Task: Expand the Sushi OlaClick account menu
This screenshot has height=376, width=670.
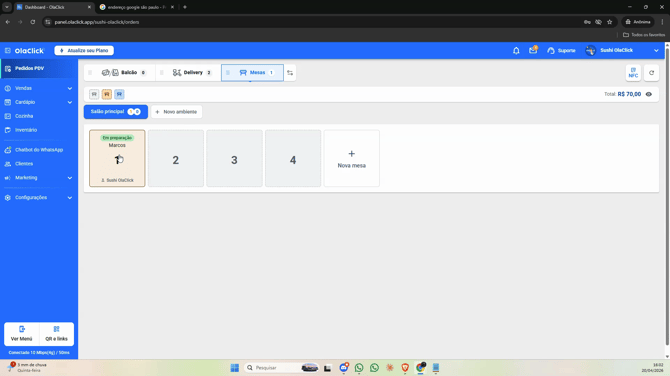Action: pyautogui.click(x=656, y=50)
